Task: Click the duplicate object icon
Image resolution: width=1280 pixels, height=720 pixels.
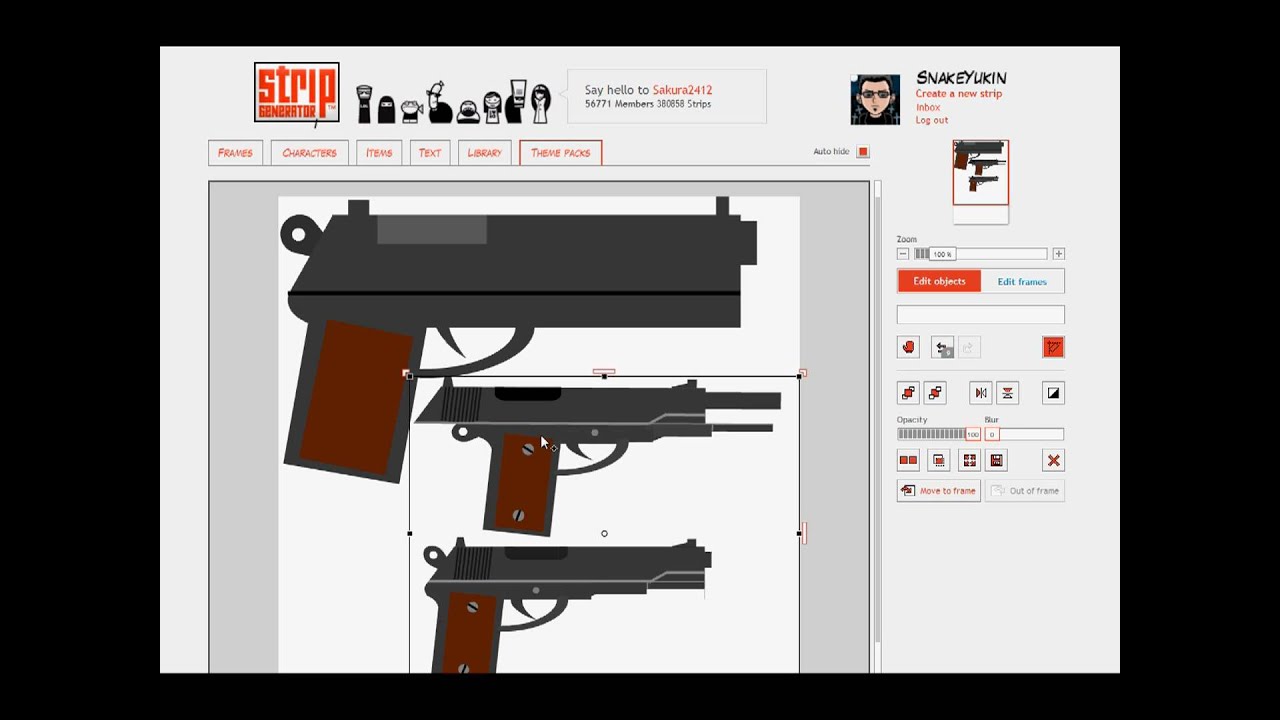Action: click(908, 460)
